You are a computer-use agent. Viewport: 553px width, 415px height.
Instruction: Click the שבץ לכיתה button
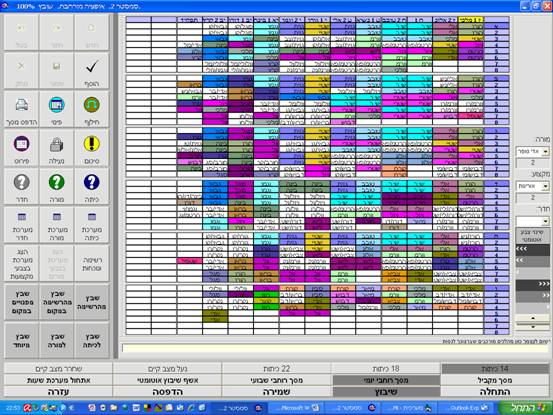92,341
